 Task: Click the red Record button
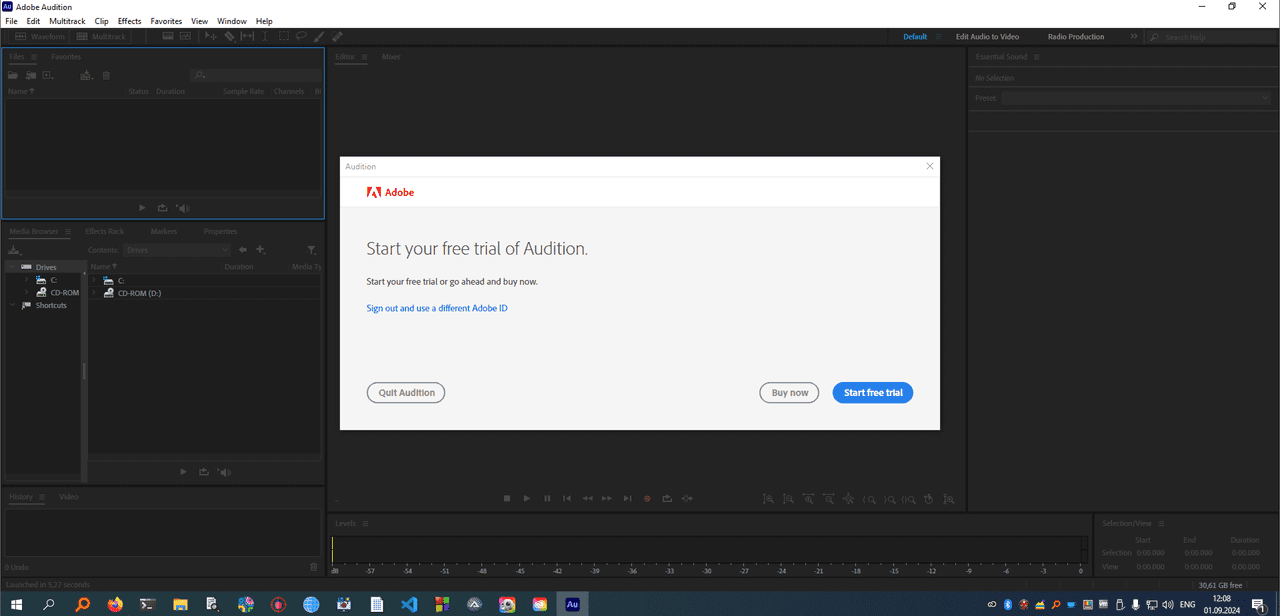(x=647, y=498)
